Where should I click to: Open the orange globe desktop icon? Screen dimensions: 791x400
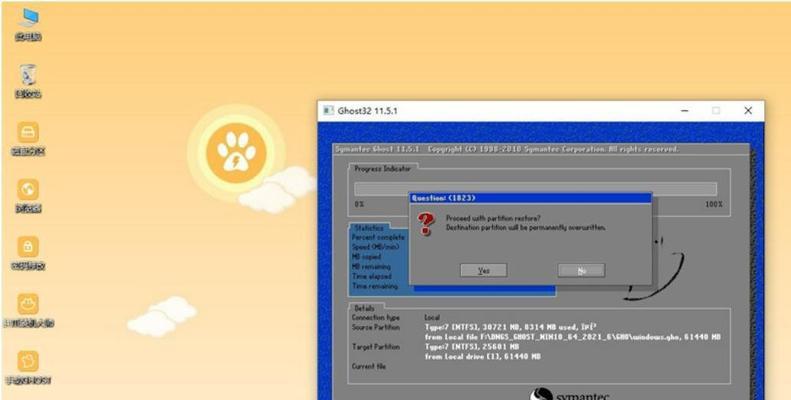tap(28, 196)
